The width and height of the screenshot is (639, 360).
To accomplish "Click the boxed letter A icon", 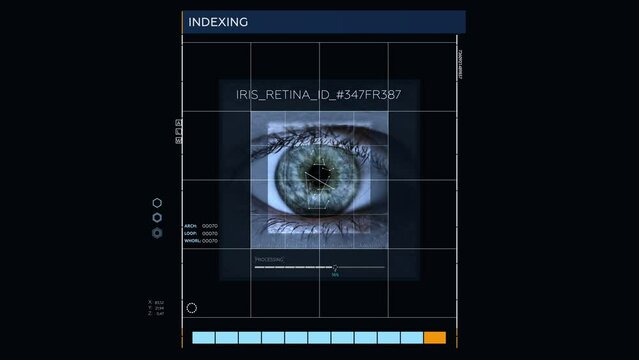I will click(178, 122).
